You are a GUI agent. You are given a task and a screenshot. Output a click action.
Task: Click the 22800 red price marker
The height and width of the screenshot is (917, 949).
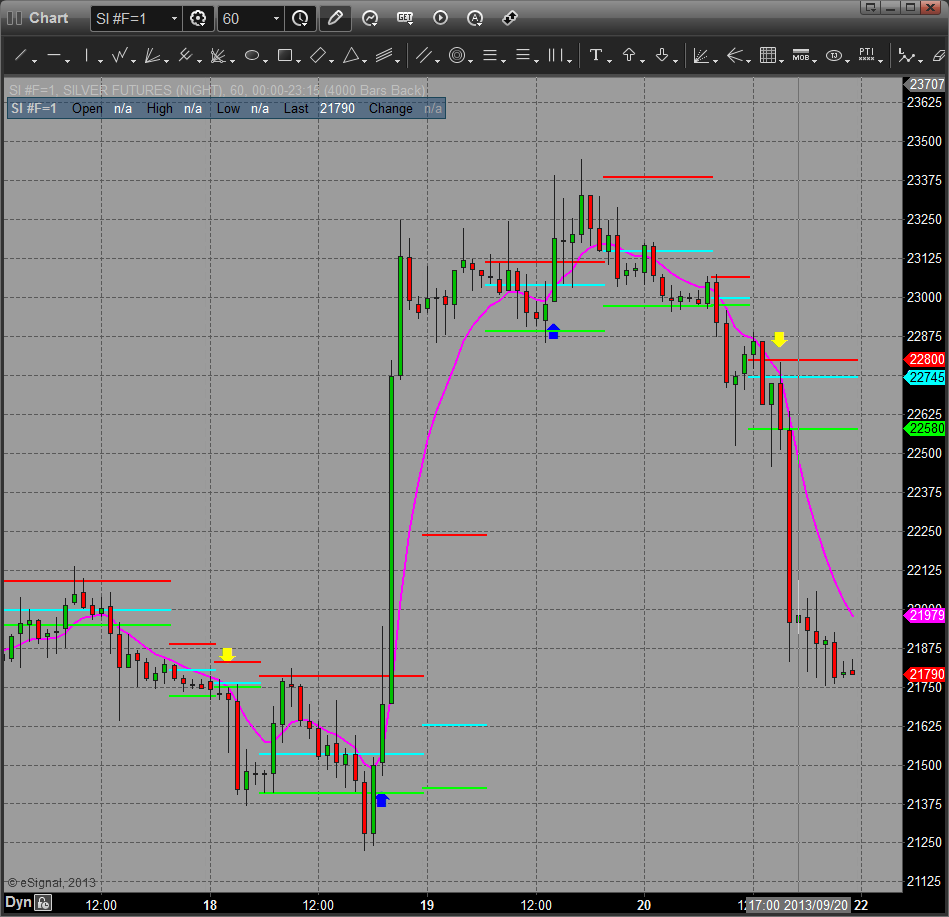coord(925,360)
